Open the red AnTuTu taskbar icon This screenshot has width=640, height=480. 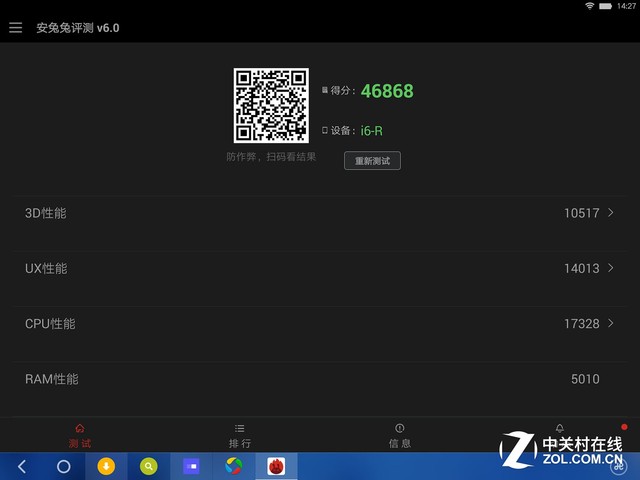[x=276, y=466]
